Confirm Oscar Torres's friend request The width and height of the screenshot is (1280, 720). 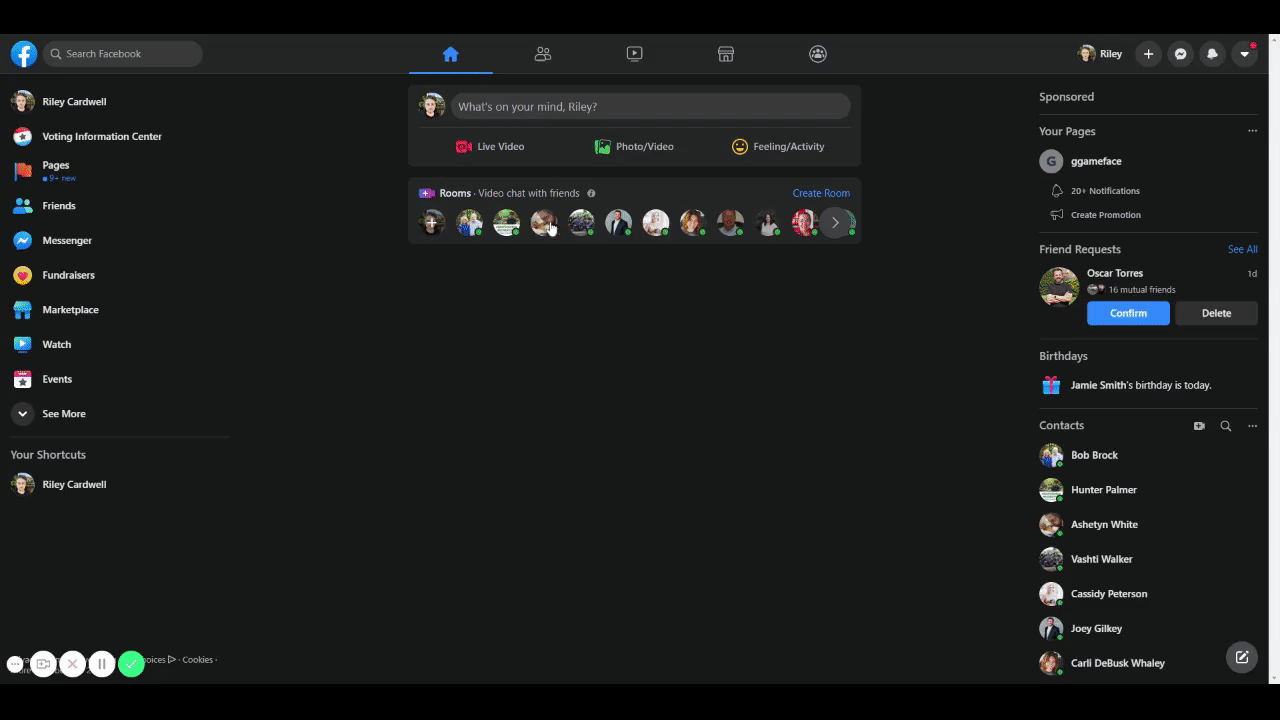tap(1128, 313)
